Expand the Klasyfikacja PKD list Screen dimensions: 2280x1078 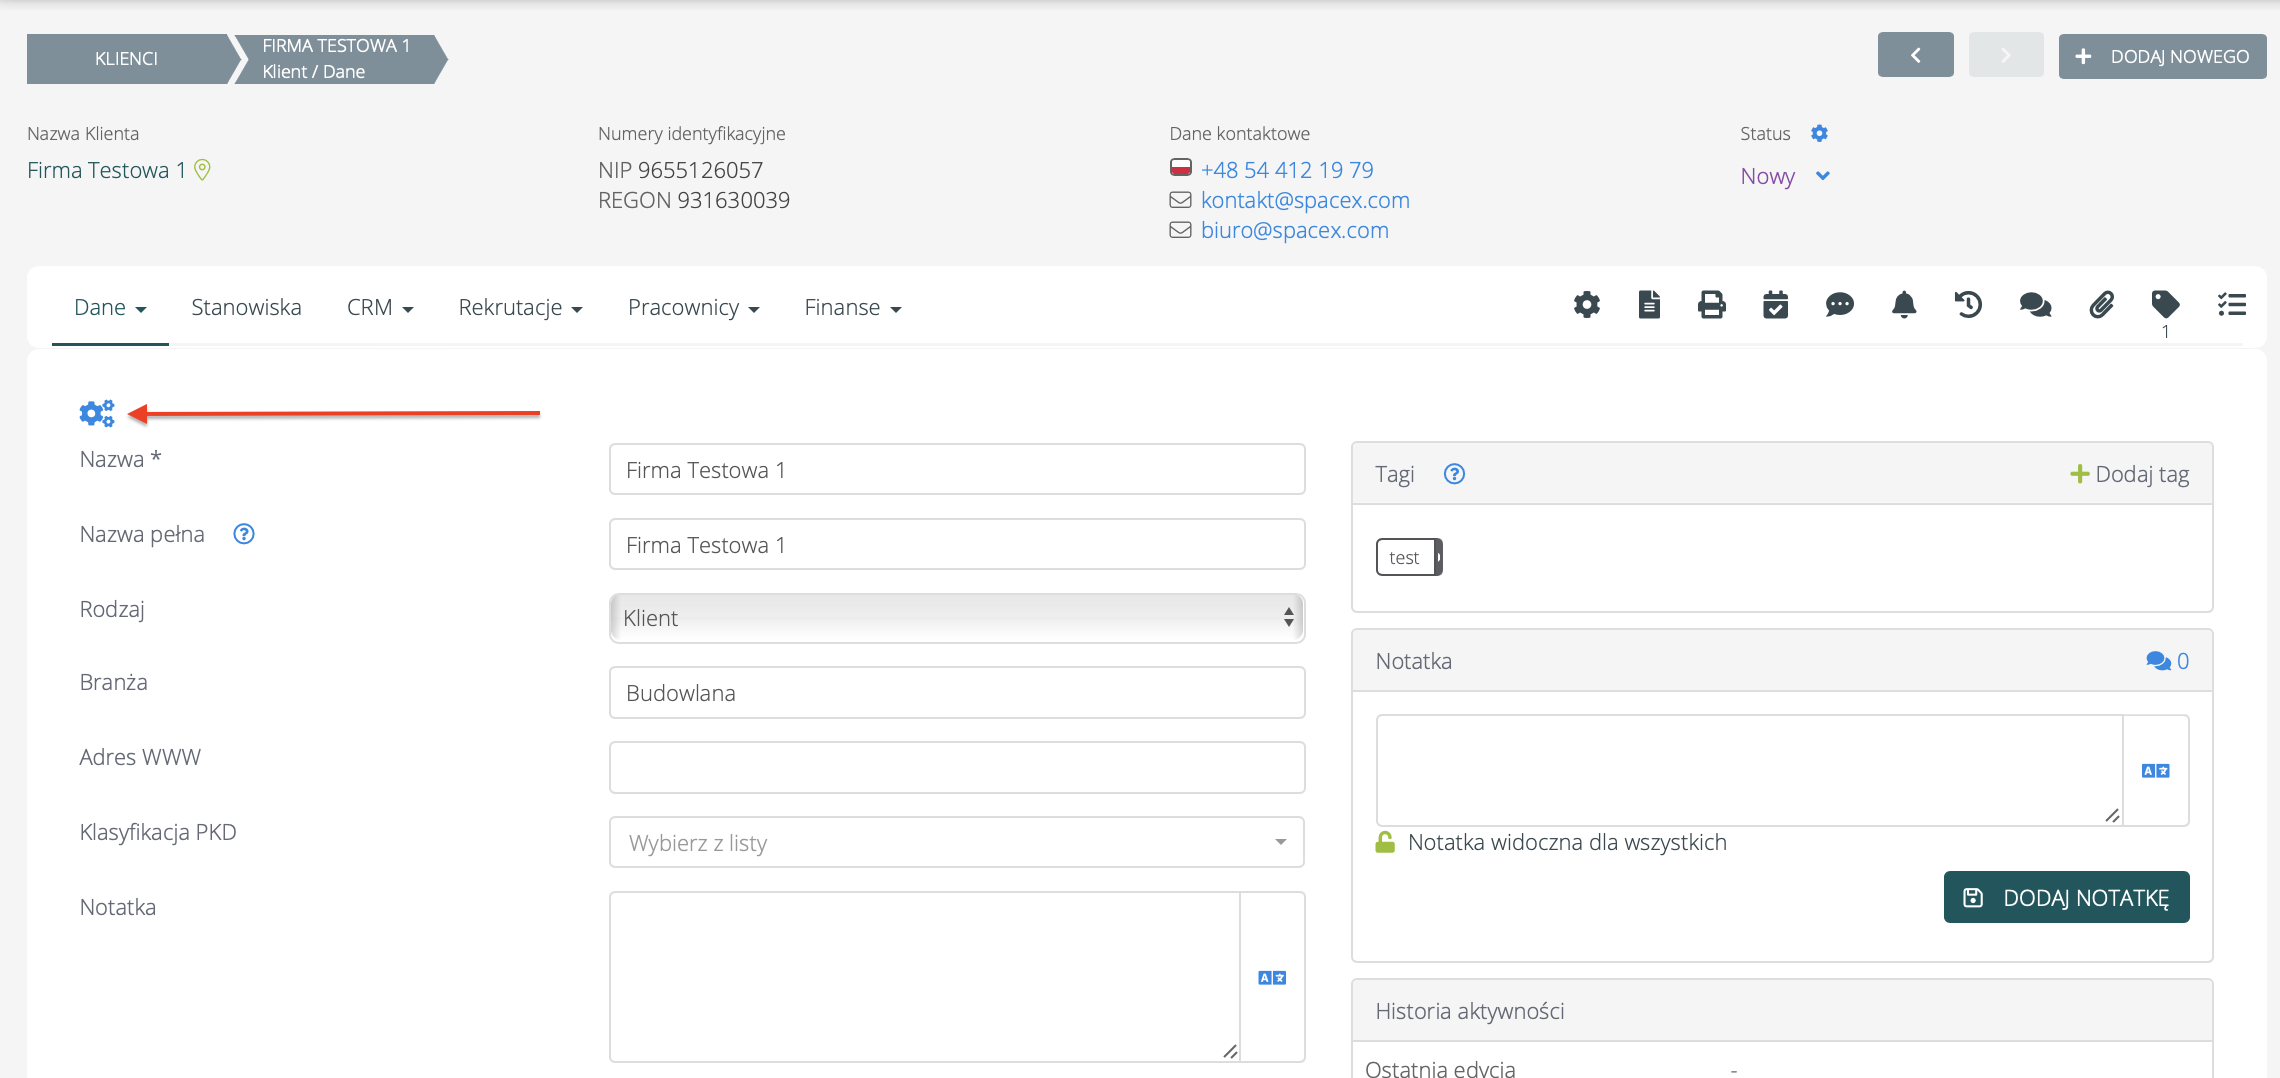956,843
